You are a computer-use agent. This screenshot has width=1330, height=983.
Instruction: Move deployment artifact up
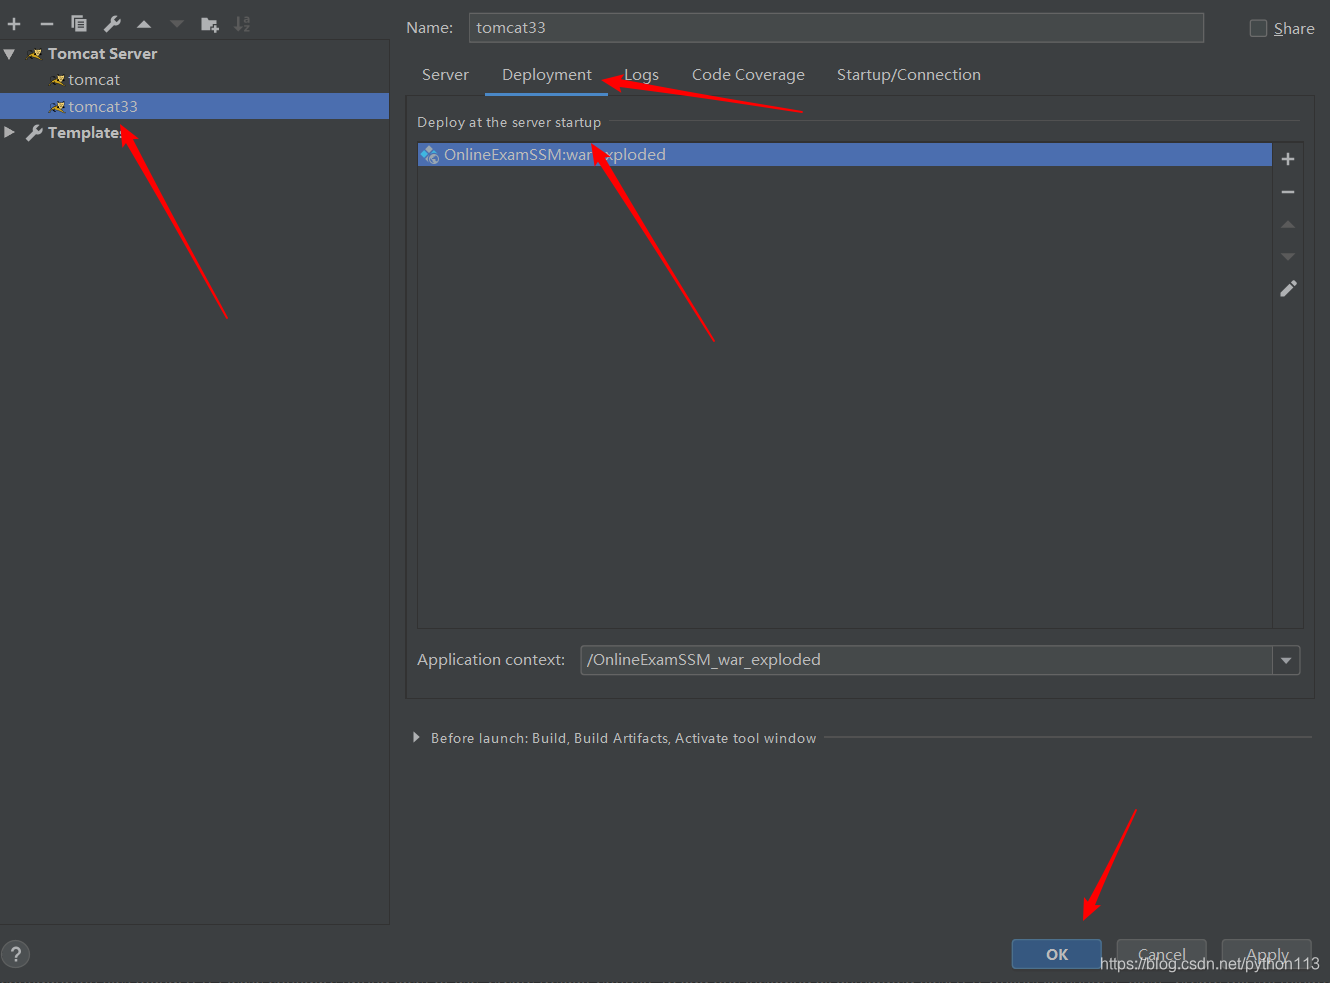coord(1288,224)
